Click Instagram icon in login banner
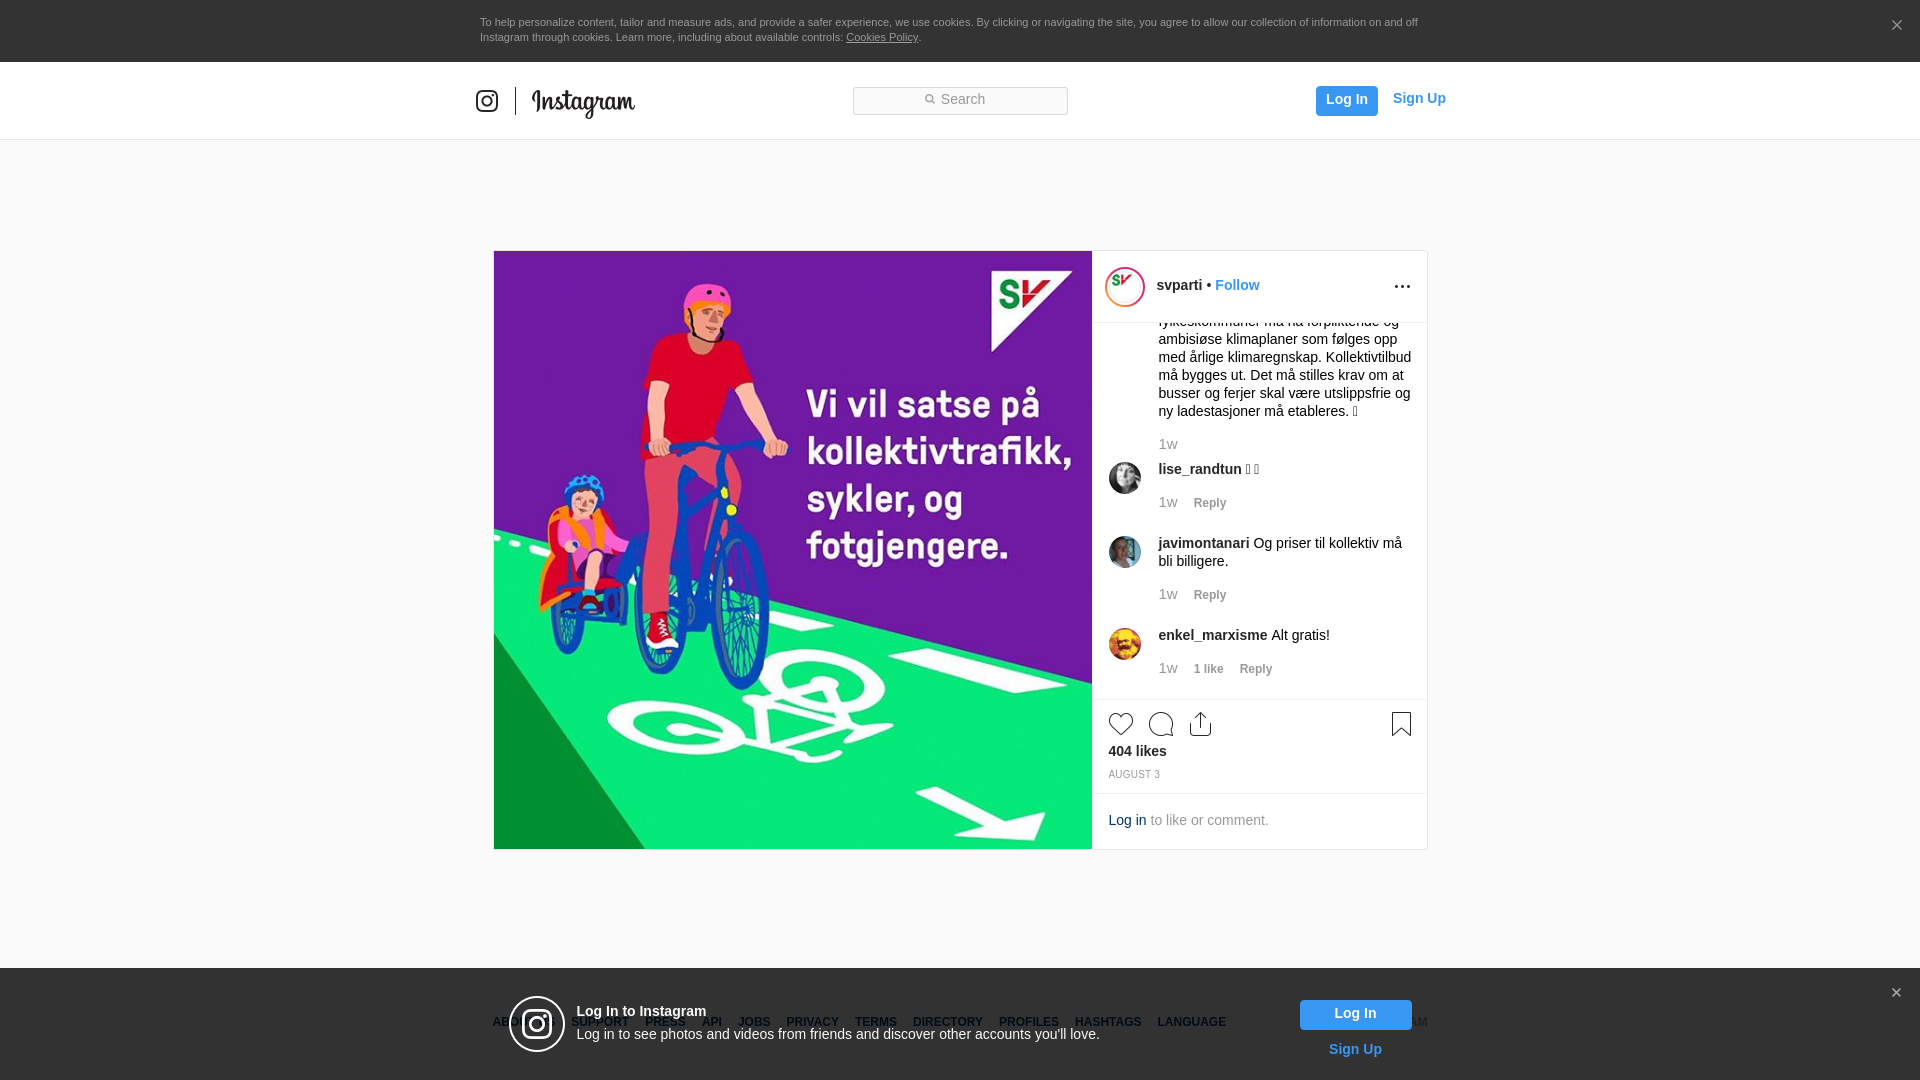This screenshot has height=1080, width=1920. click(x=537, y=1024)
